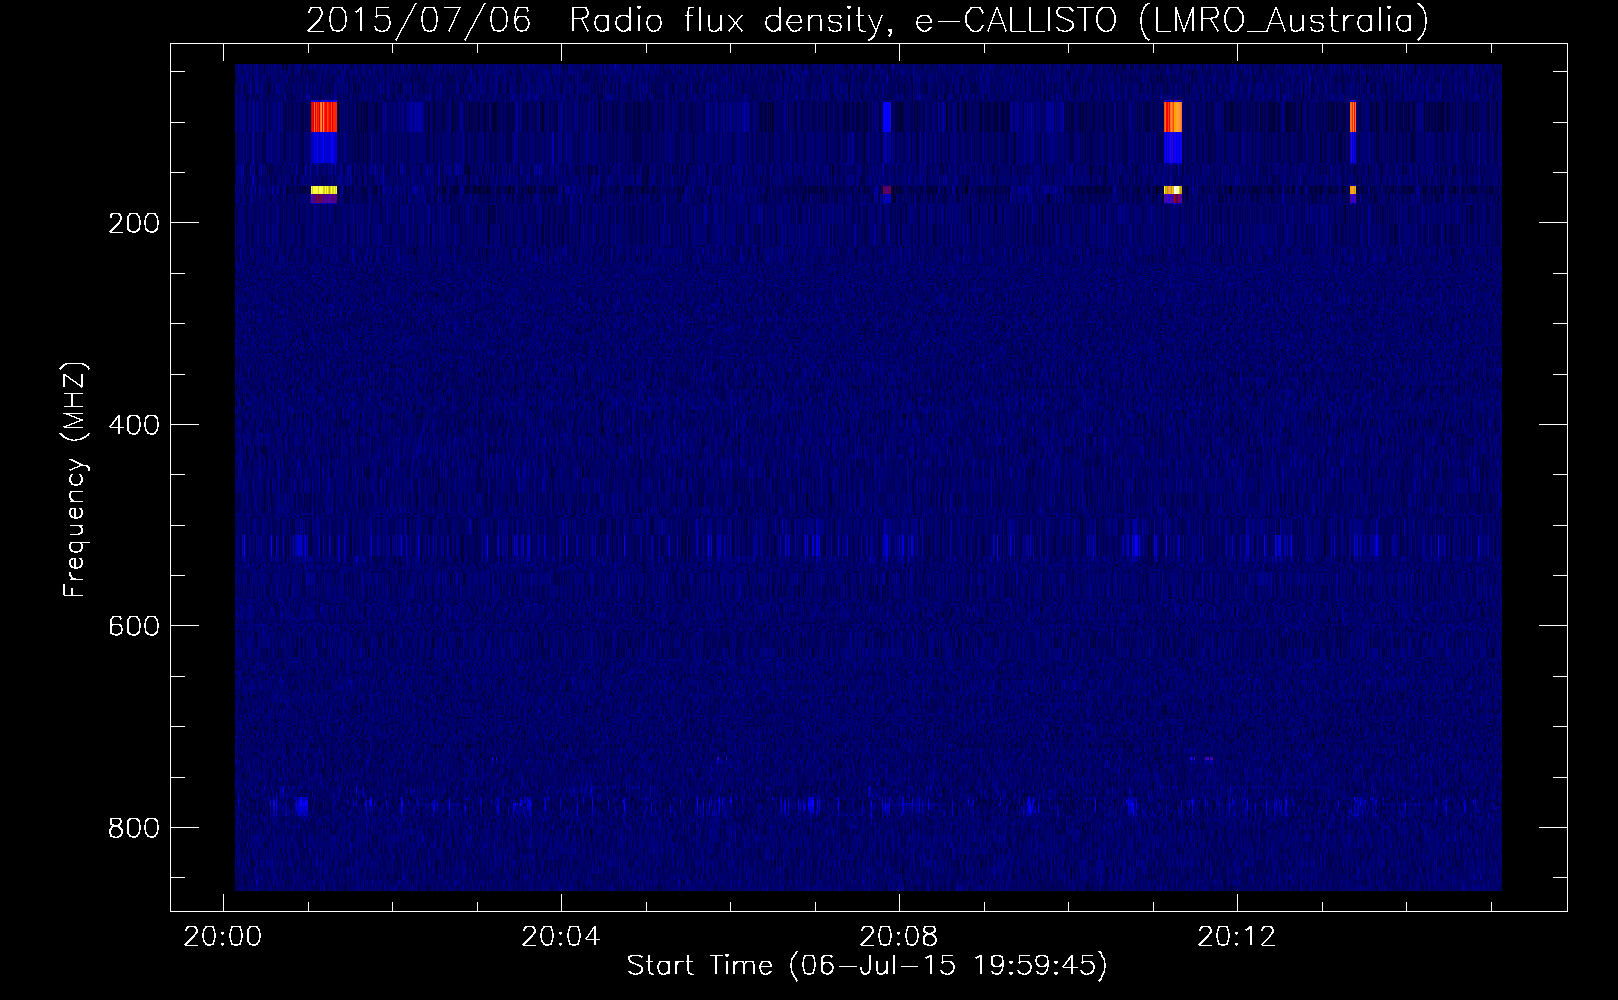This screenshot has width=1618, height=1000.
Task: Click the 20:04 time tick label
Action: click(561, 937)
